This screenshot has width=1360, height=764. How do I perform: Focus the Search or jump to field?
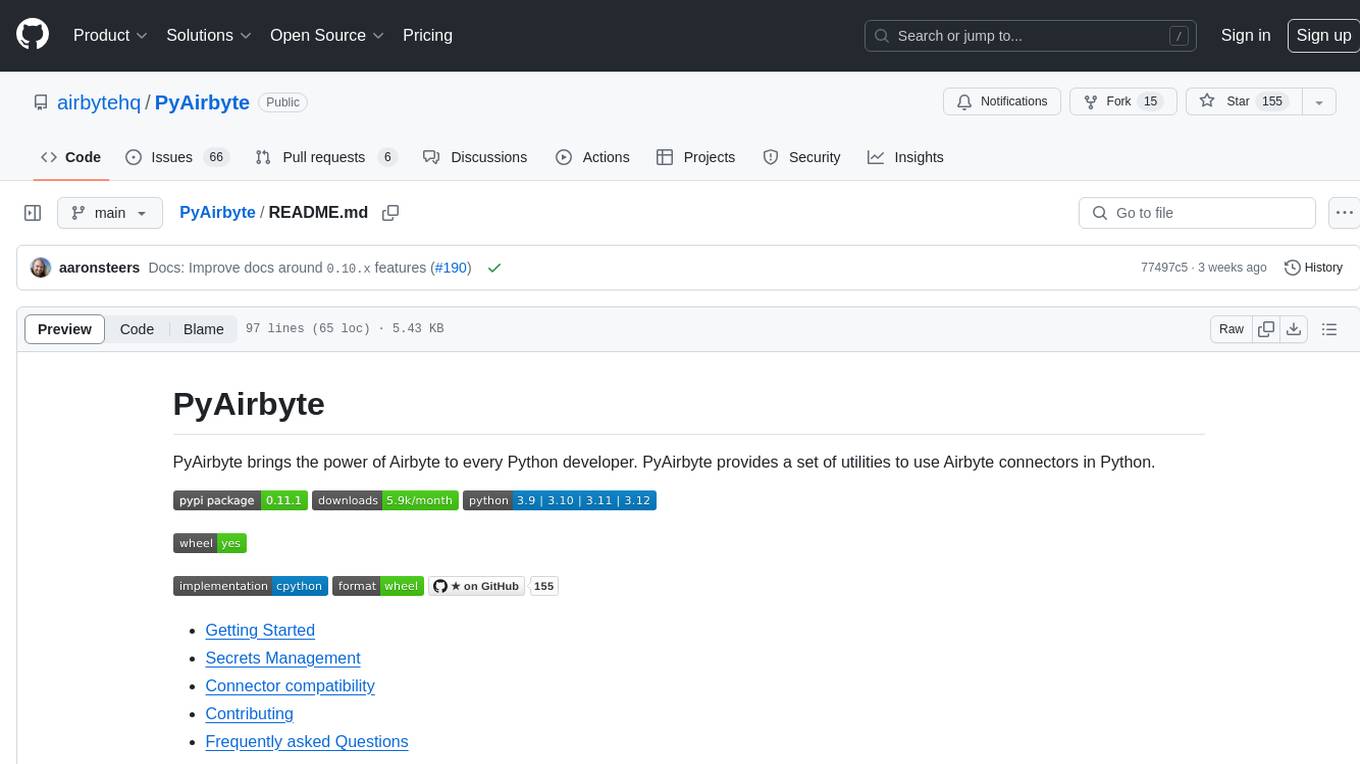point(1032,36)
